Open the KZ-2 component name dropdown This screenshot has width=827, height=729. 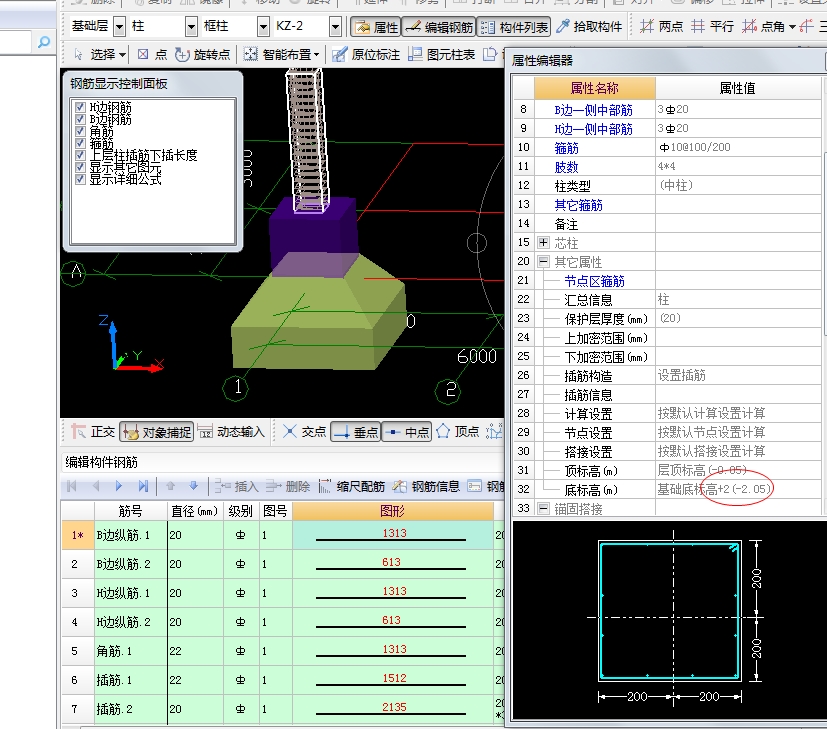335,26
